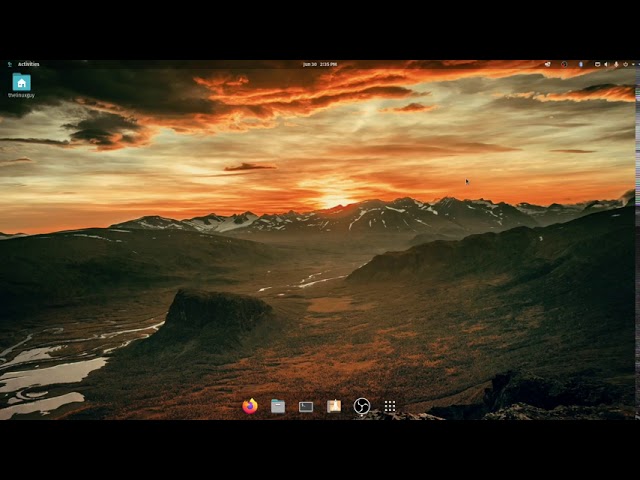Open thelinuxguy home folder on desktop
Image resolution: width=640 pixels, height=480 pixels.
(21, 85)
